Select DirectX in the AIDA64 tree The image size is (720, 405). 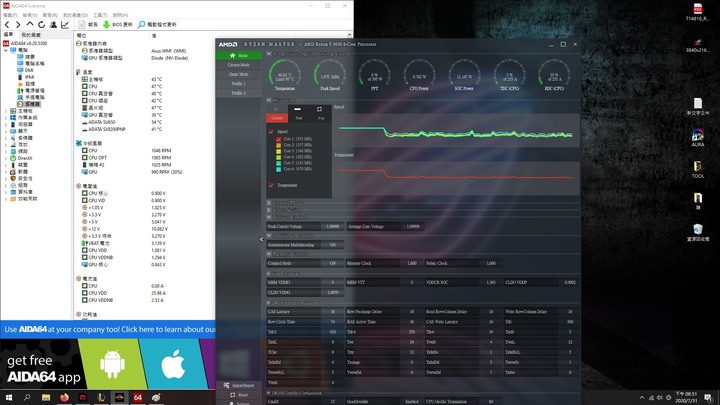coord(25,158)
